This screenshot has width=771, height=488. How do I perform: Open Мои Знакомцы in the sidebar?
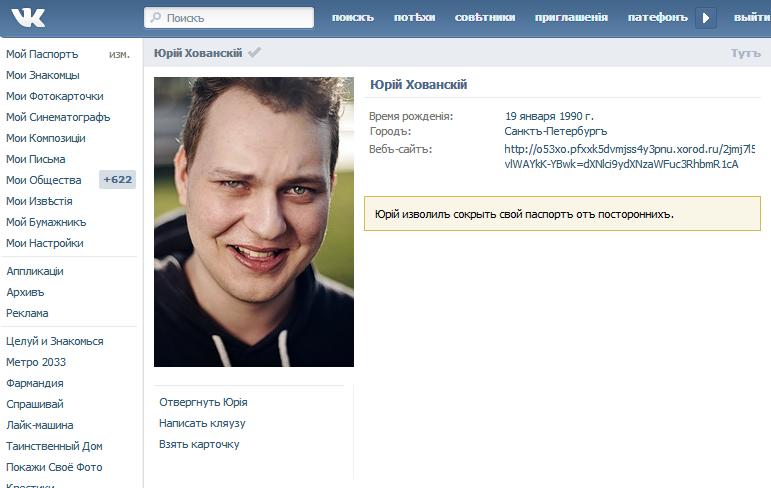point(43,75)
